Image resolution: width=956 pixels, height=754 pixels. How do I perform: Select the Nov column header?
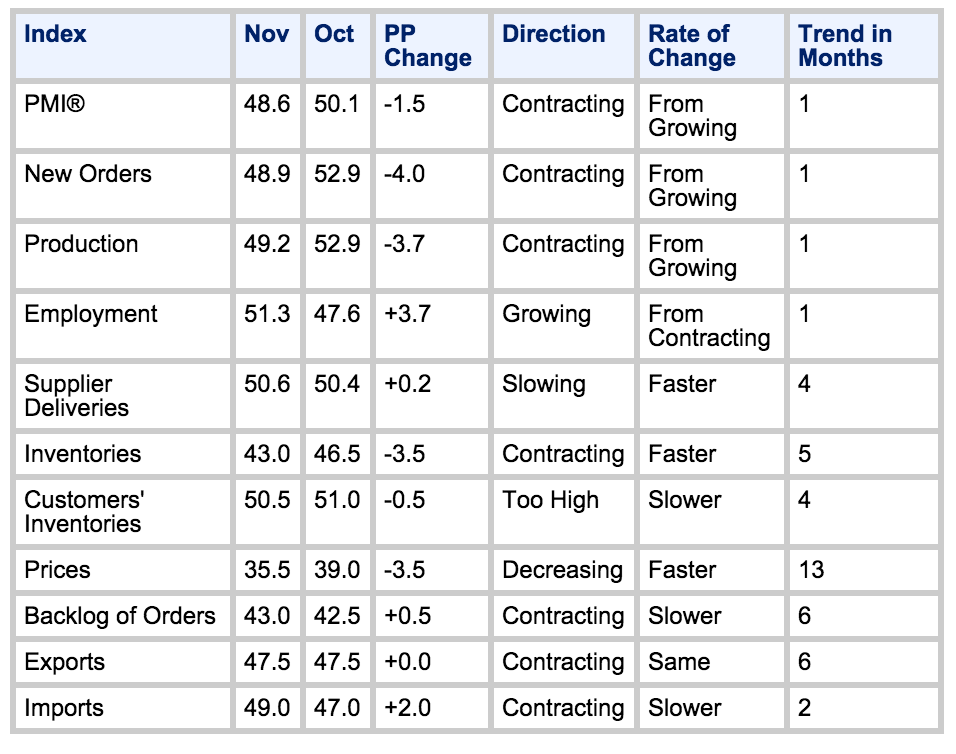[266, 34]
